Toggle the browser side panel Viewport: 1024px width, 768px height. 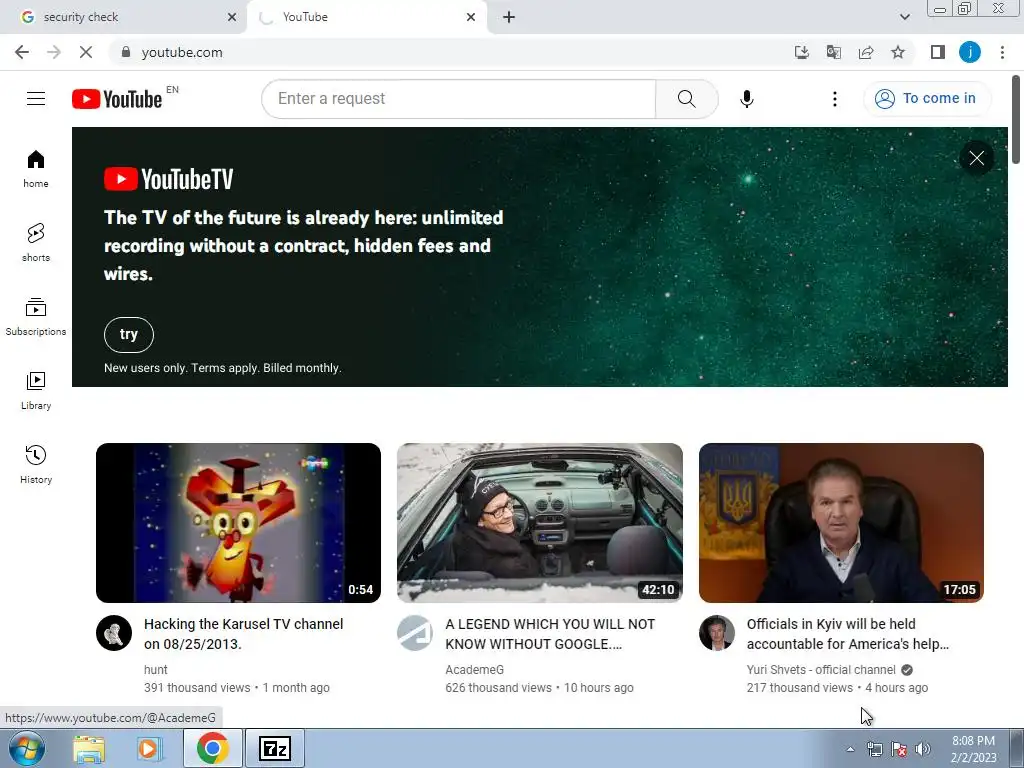pyautogui.click(x=938, y=52)
